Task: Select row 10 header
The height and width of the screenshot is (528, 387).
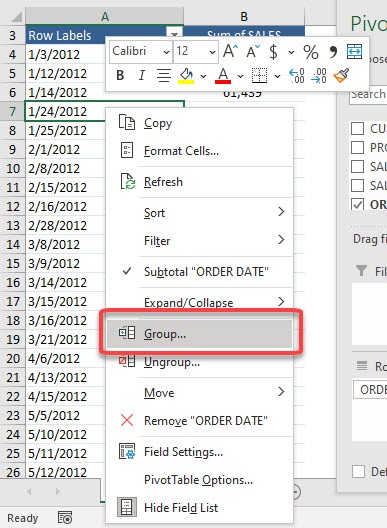Action: coord(13,168)
